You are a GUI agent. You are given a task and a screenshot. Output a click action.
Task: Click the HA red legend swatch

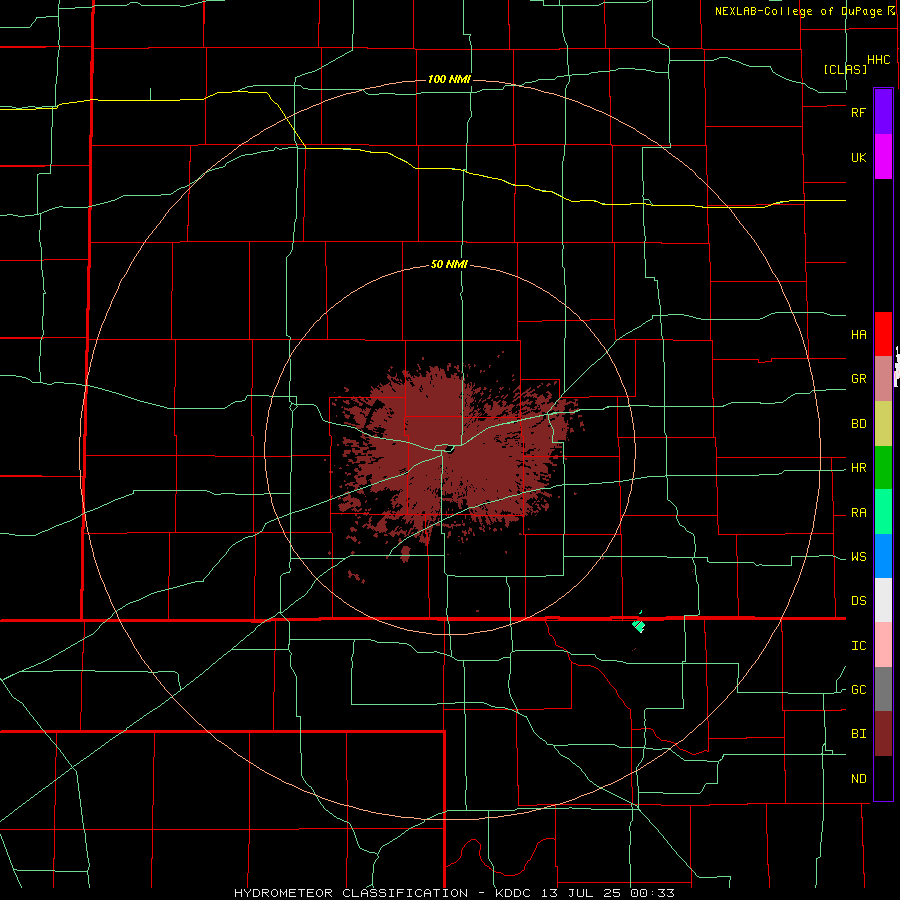[x=883, y=334]
